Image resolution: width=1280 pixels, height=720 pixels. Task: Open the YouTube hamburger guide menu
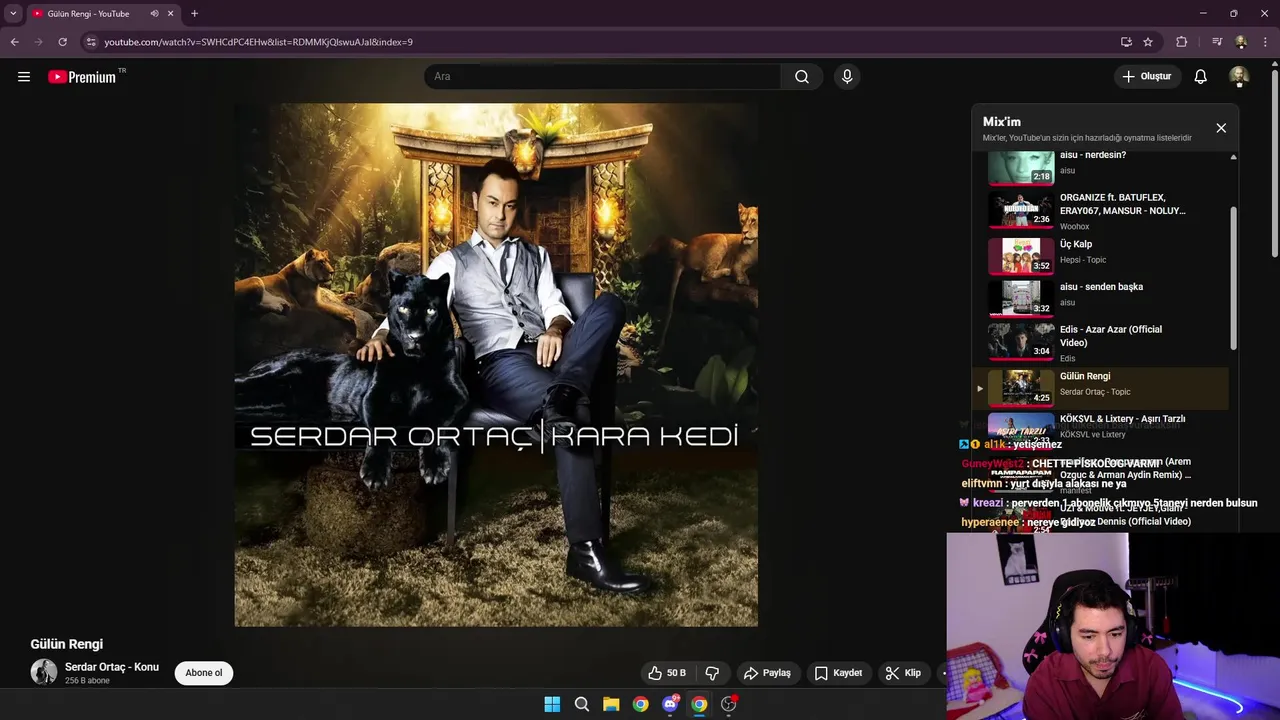(x=24, y=76)
